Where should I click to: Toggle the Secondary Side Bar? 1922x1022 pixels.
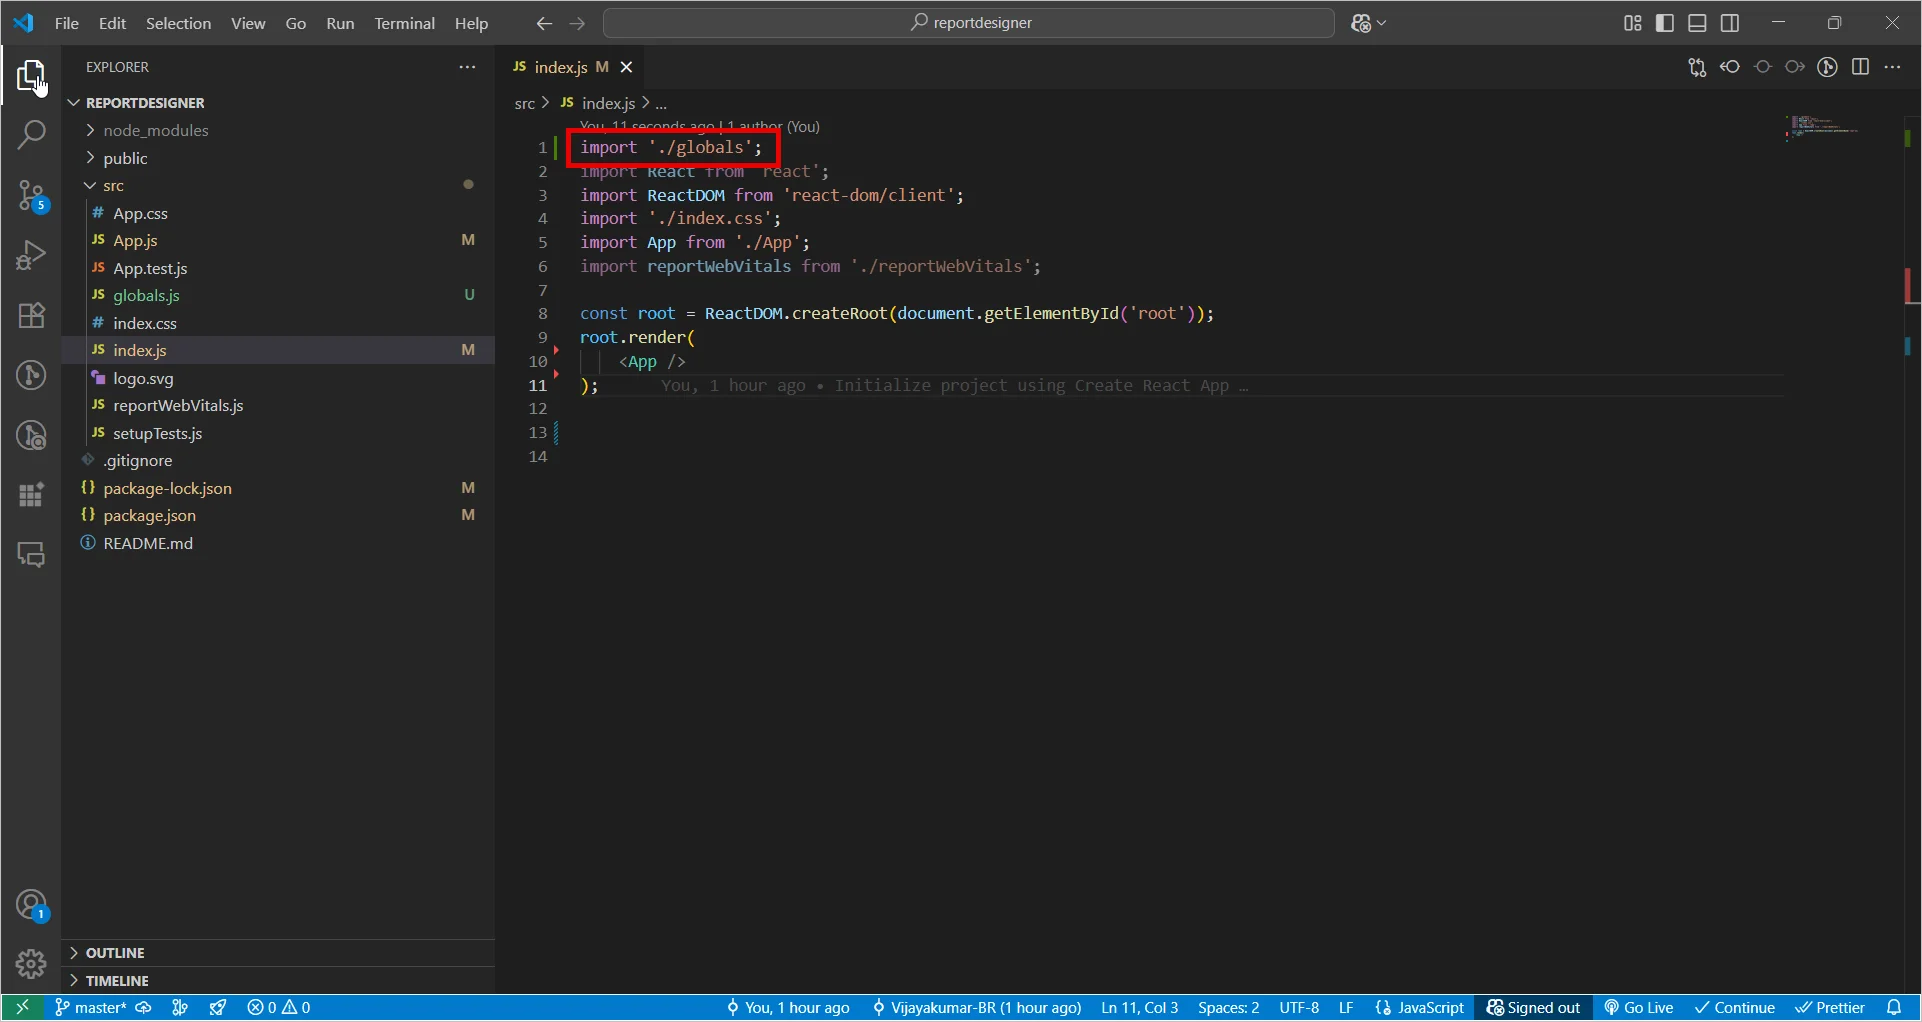point(1732,22)
